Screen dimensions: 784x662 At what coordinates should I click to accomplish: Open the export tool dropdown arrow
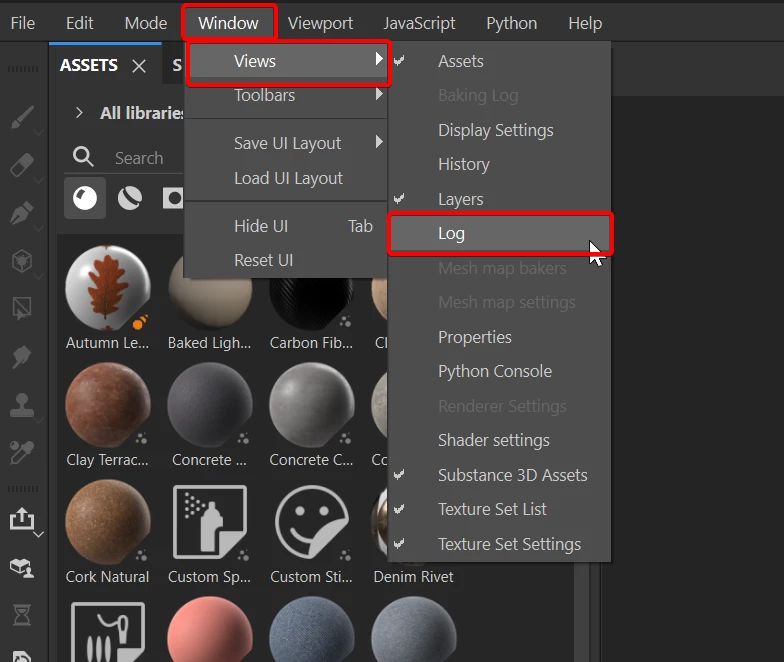(38, 534)
